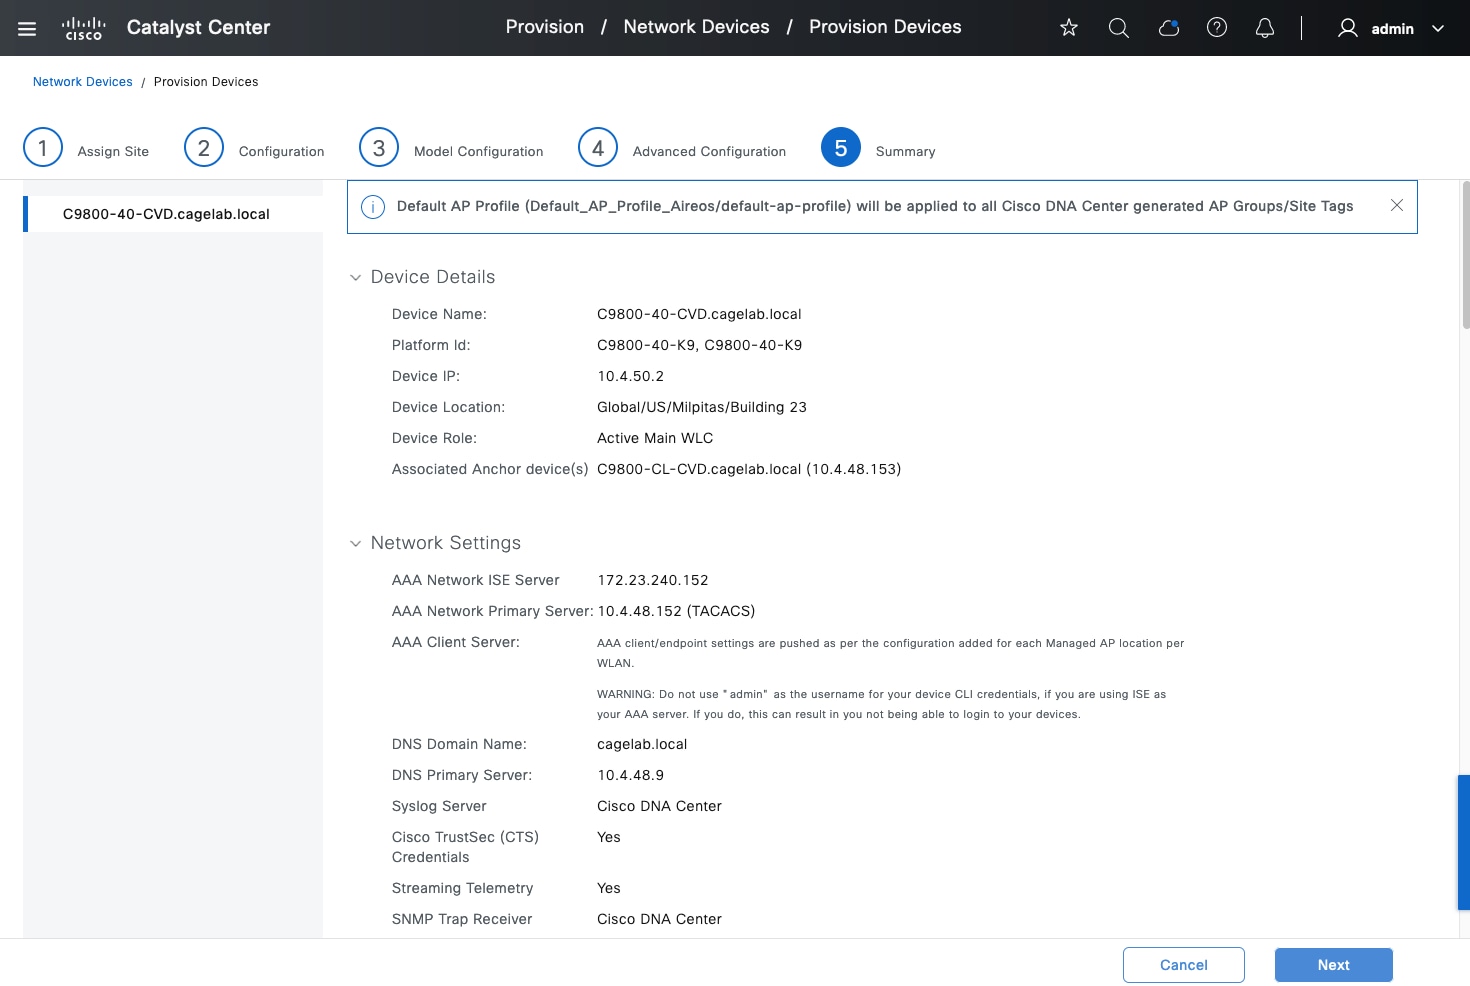The height and width of the screenshot is (986, 1470).
Task: Open the notifications bell icon
Action: pyautogui.click(x=1265, y=28)
